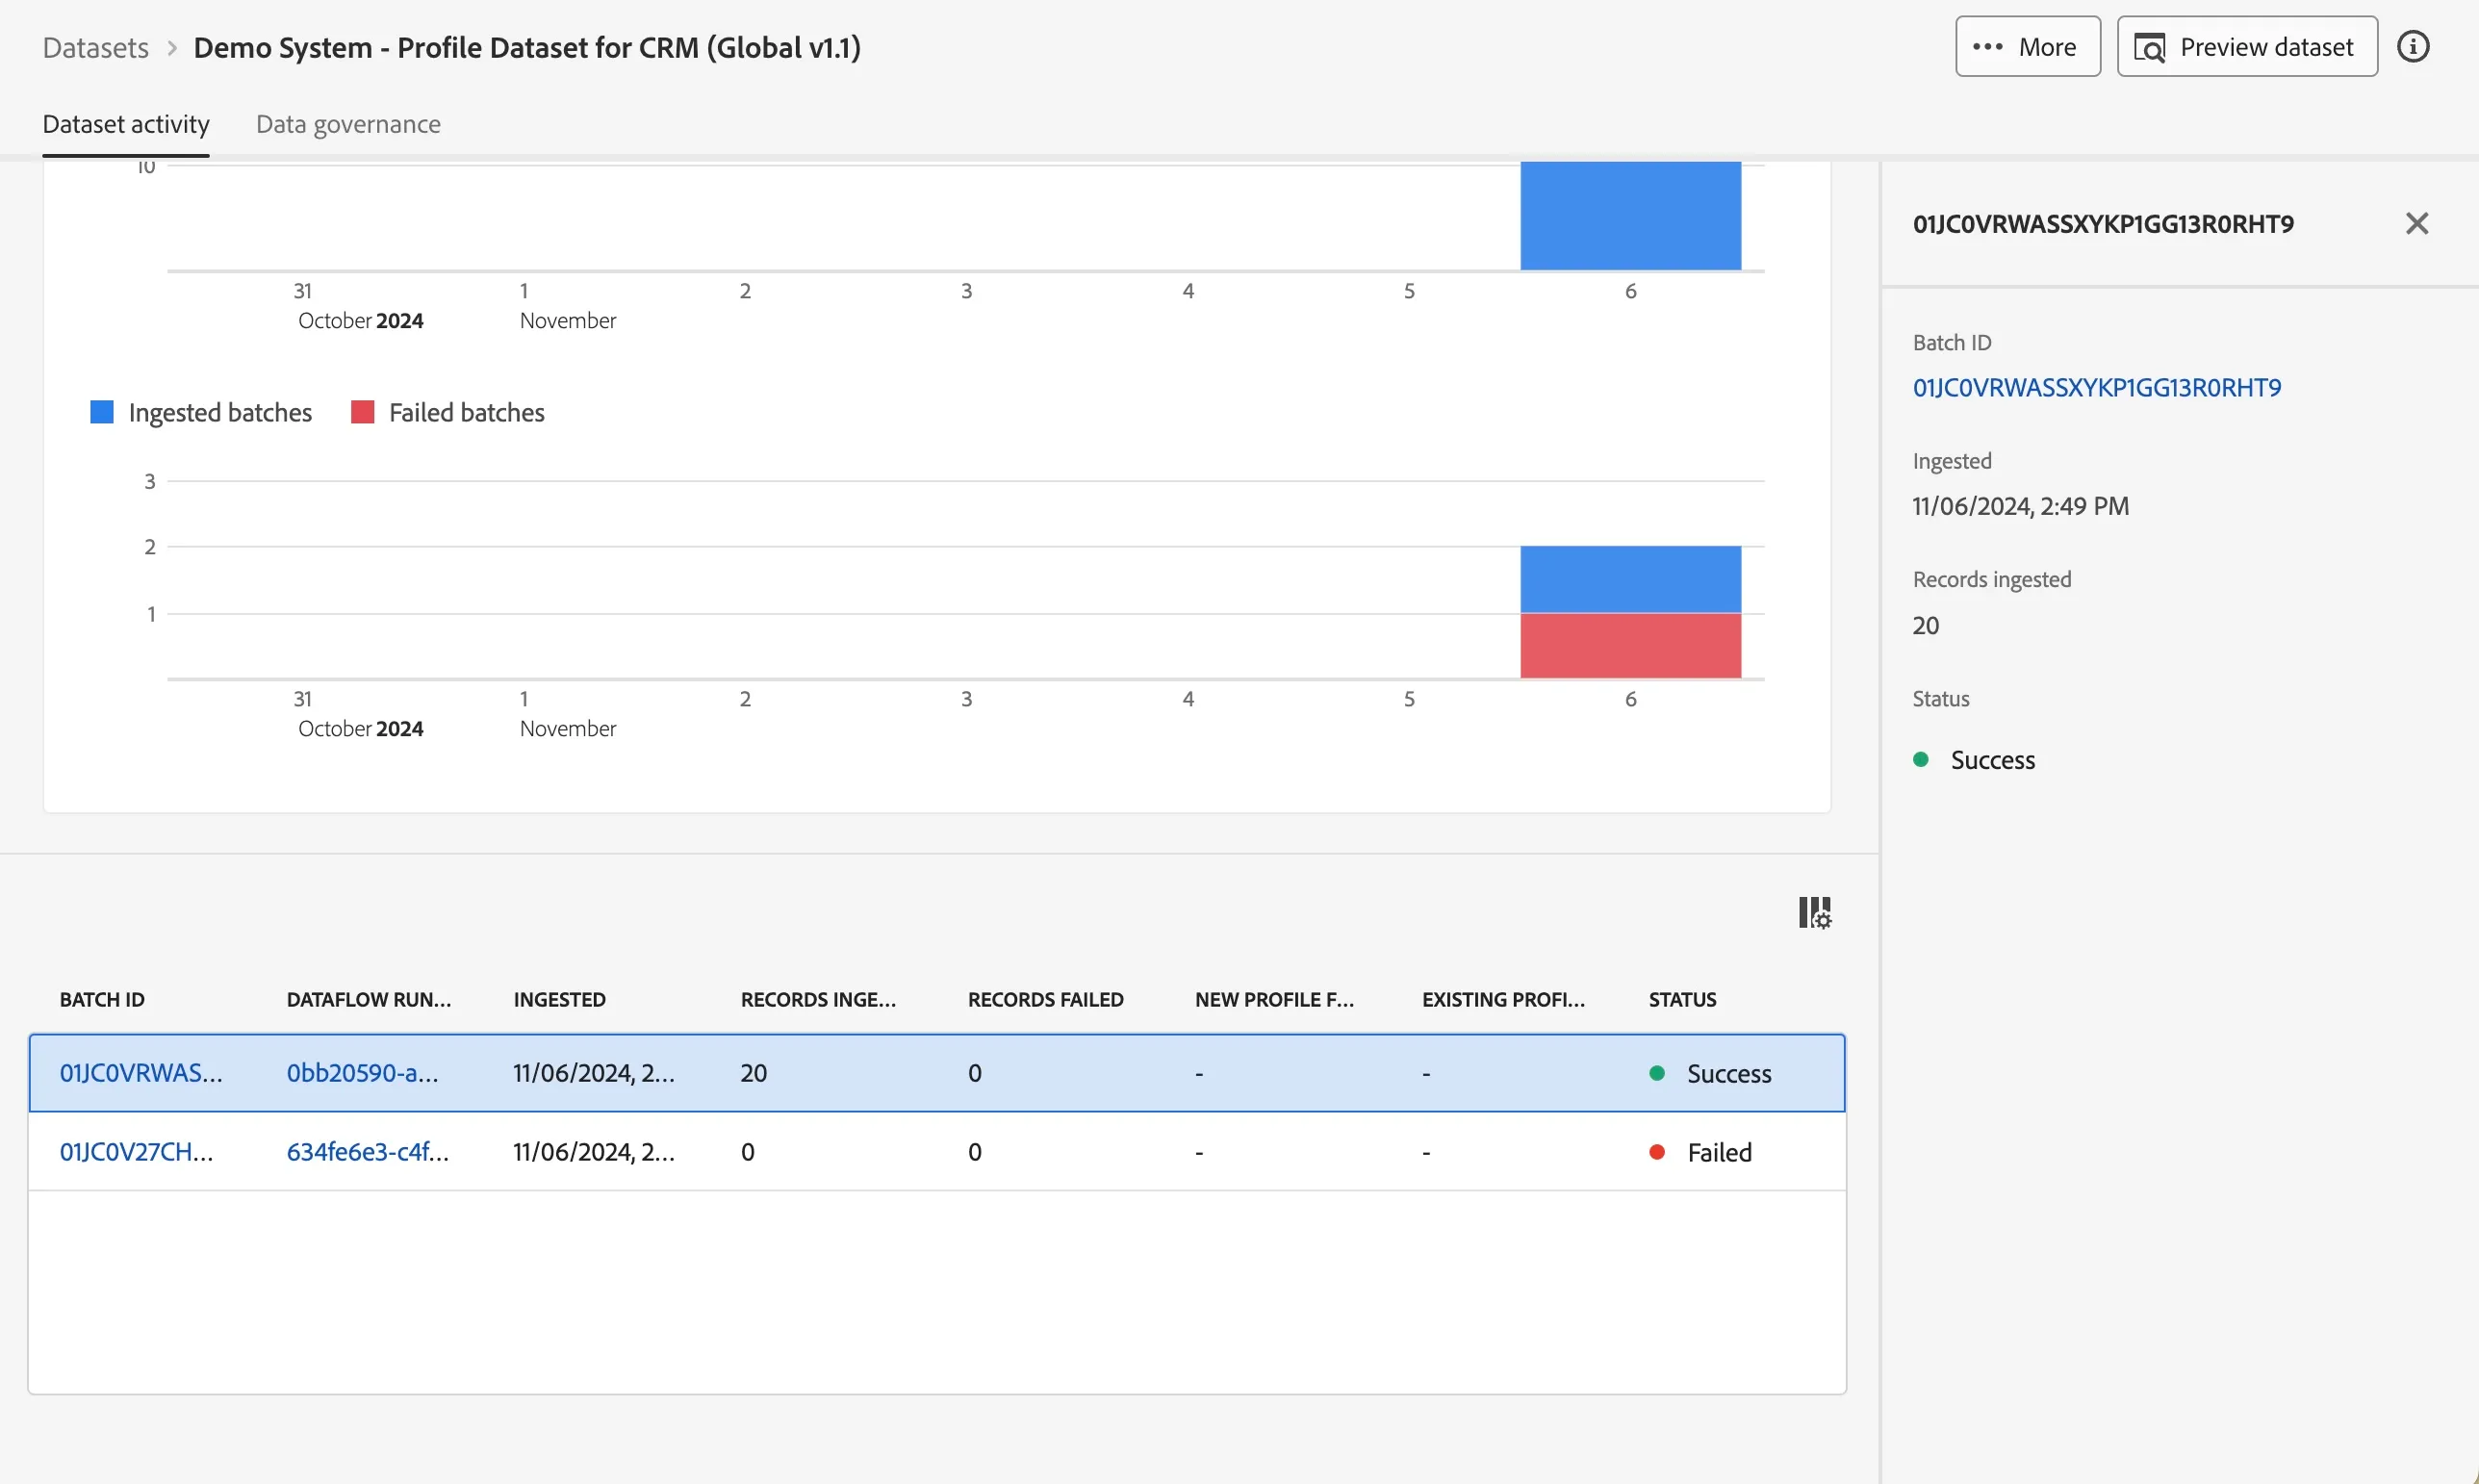Switch to the Data governance tab
This screenshot has width=2479, height=1484.
348,124
